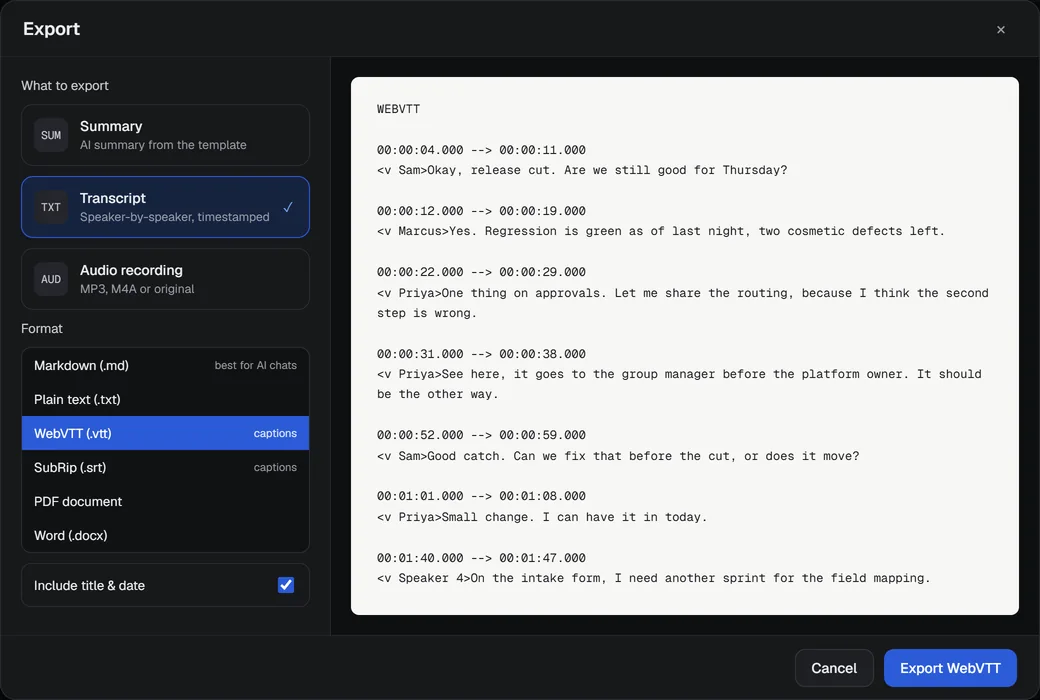Click timestamp 00:01:40.000 --> 00:01:47.000
1040x700 pixels.
coord(481,558)
